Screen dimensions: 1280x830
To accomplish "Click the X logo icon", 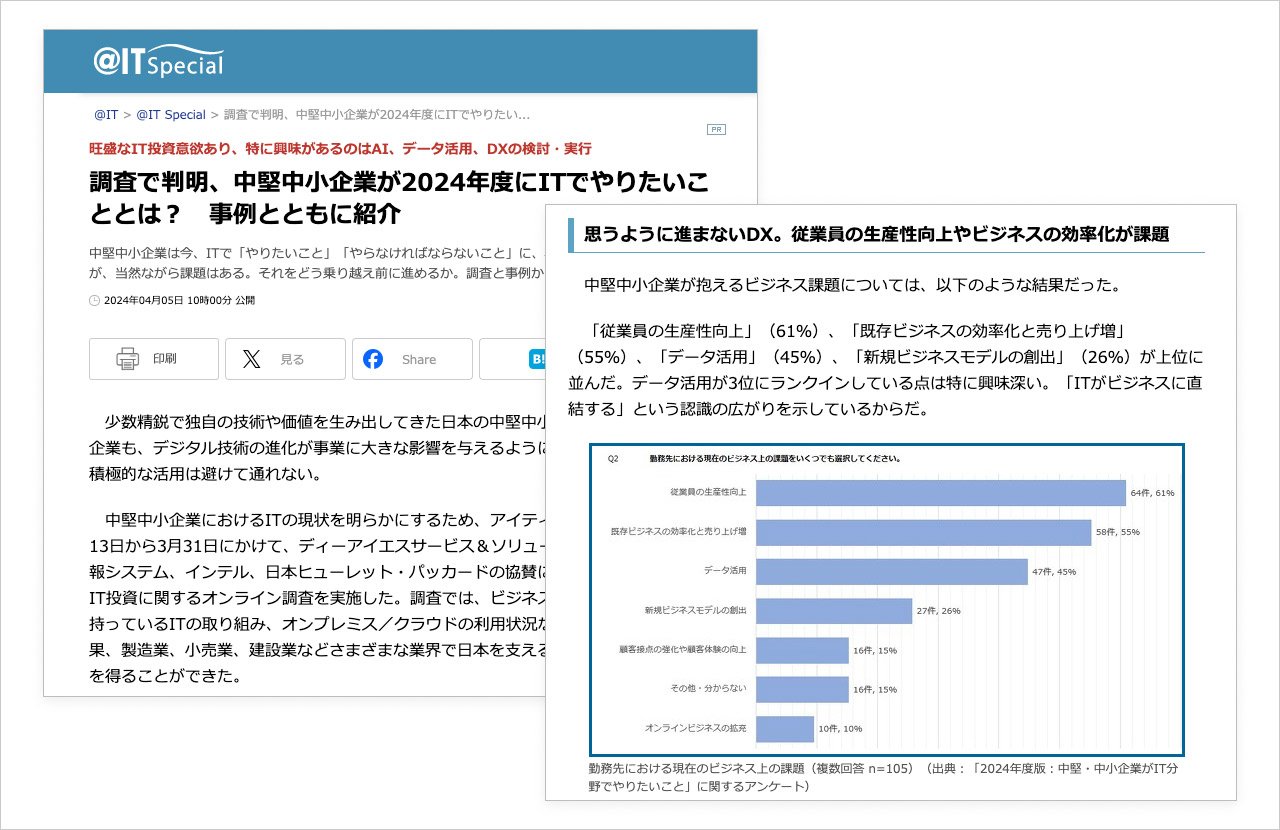I will pos(250,359).
